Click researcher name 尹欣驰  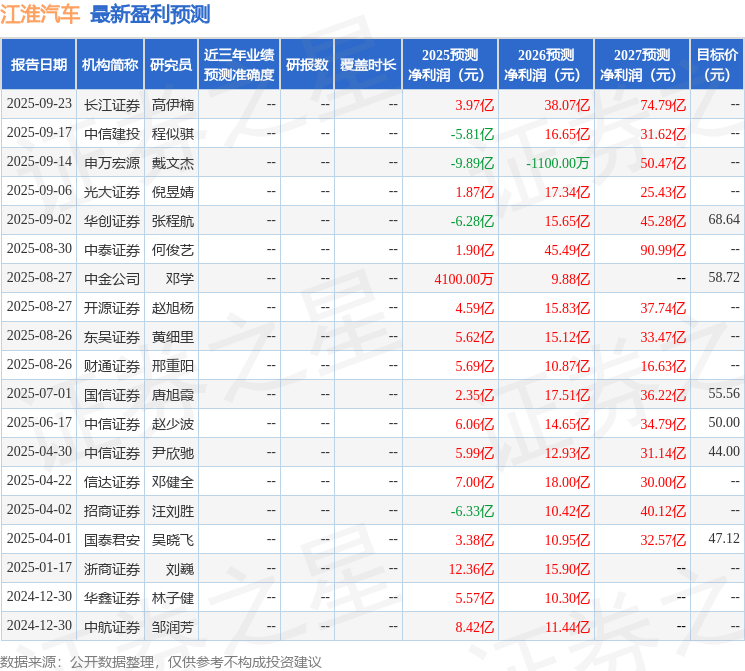click(172, 453)
